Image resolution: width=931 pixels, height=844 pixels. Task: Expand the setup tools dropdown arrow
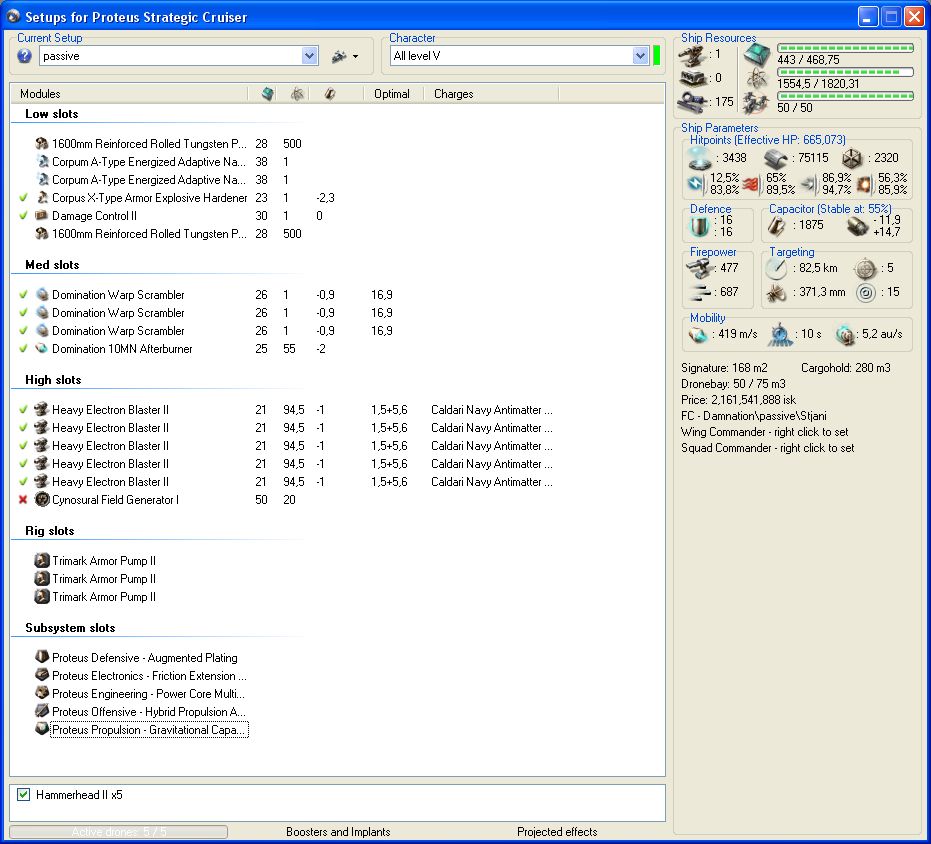coord(355,56)
